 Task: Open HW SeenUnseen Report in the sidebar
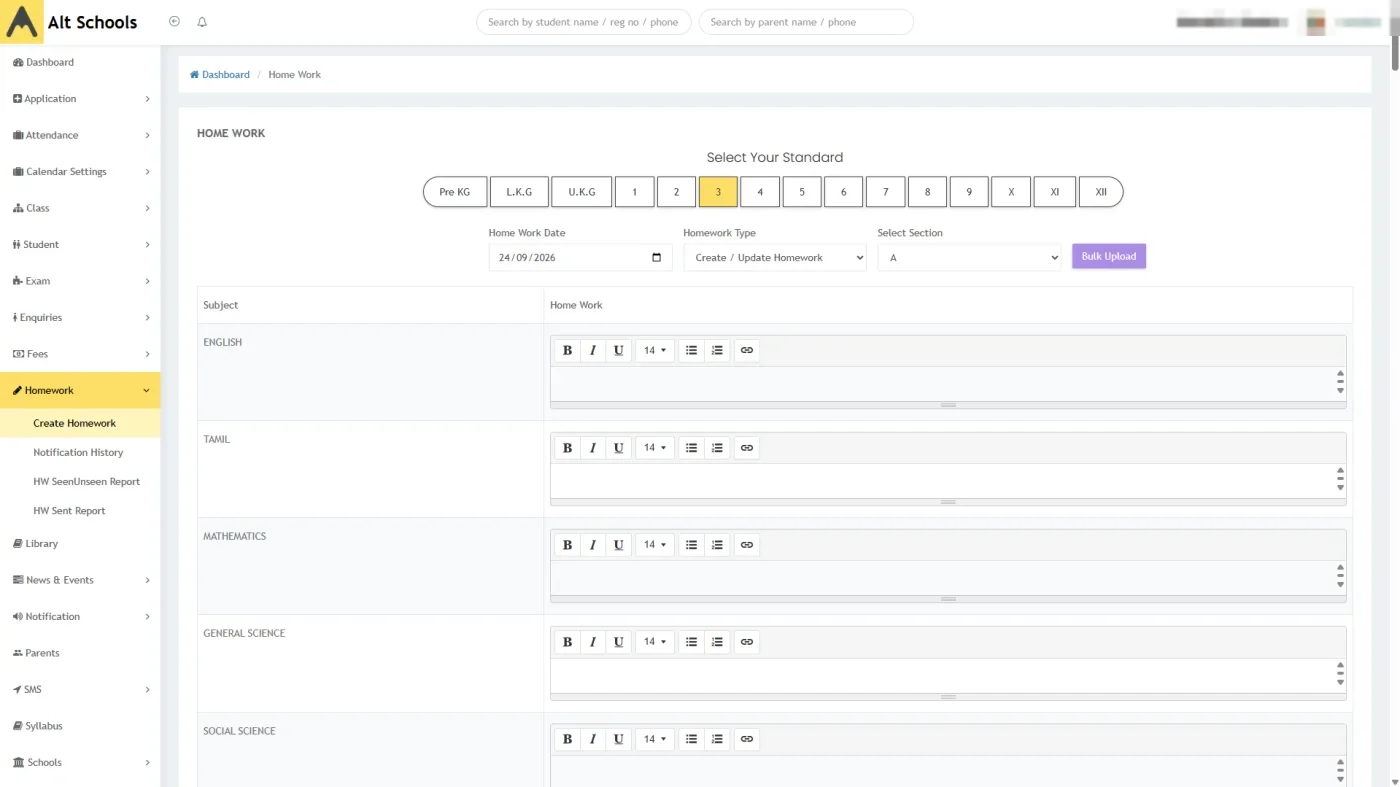pyautogui.click(x=86, y=481)
